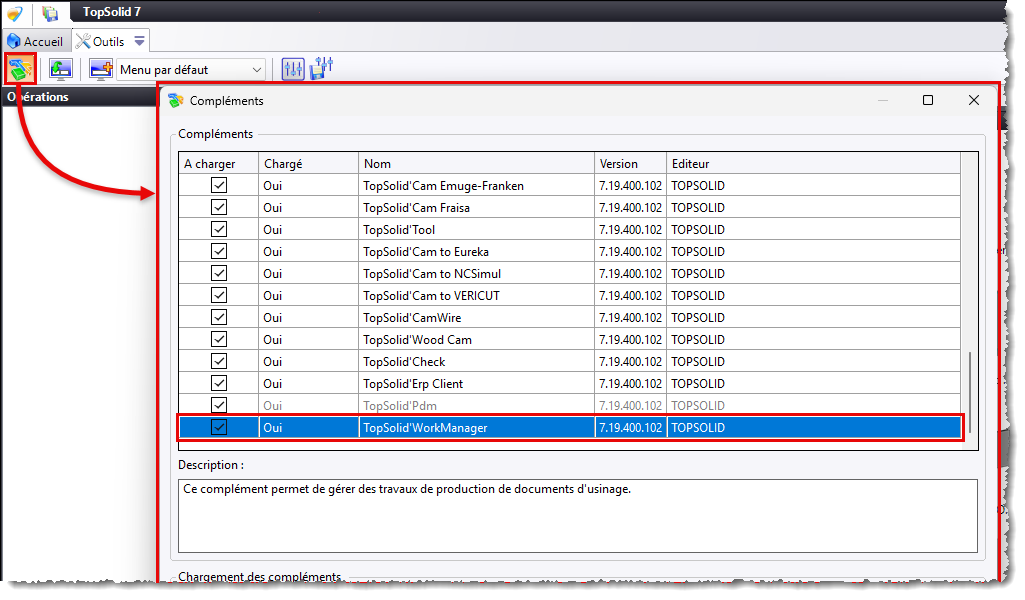Open the Menu par défaut dropdown
Image resolution: width=1025 pixels, height=600 pixels.
[x=191, y=70]
